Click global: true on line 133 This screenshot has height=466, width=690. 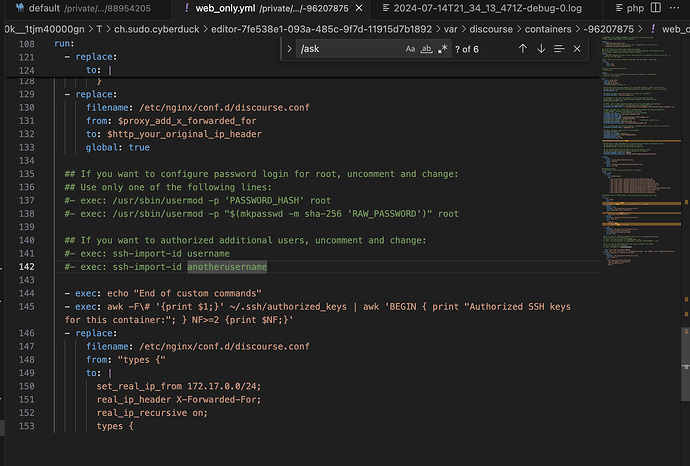[118, 147]
